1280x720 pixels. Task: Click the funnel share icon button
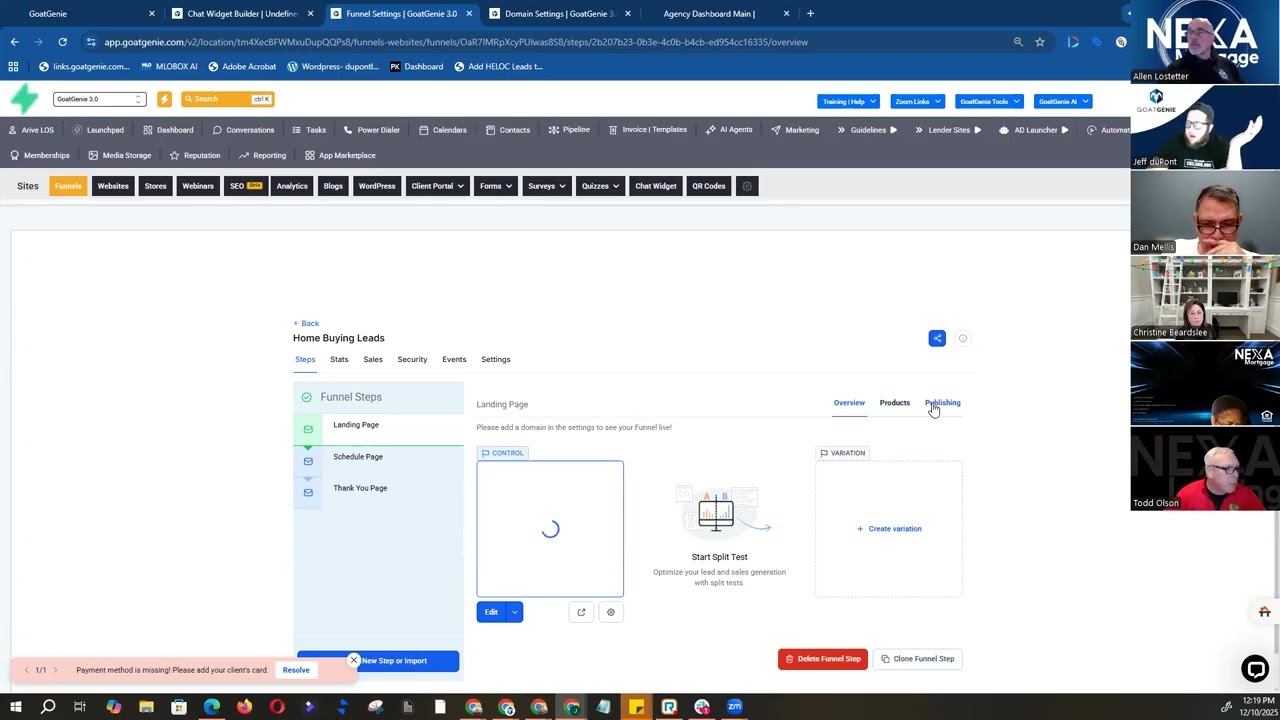(x=937, y=338)
